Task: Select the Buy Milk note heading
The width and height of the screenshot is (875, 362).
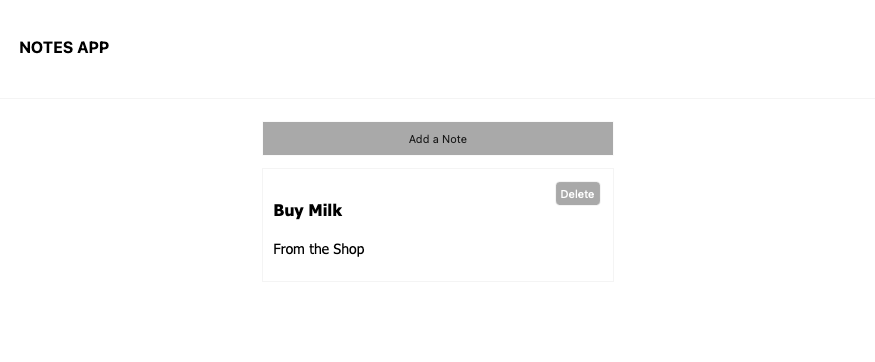Action: click(x=307, y=210)
